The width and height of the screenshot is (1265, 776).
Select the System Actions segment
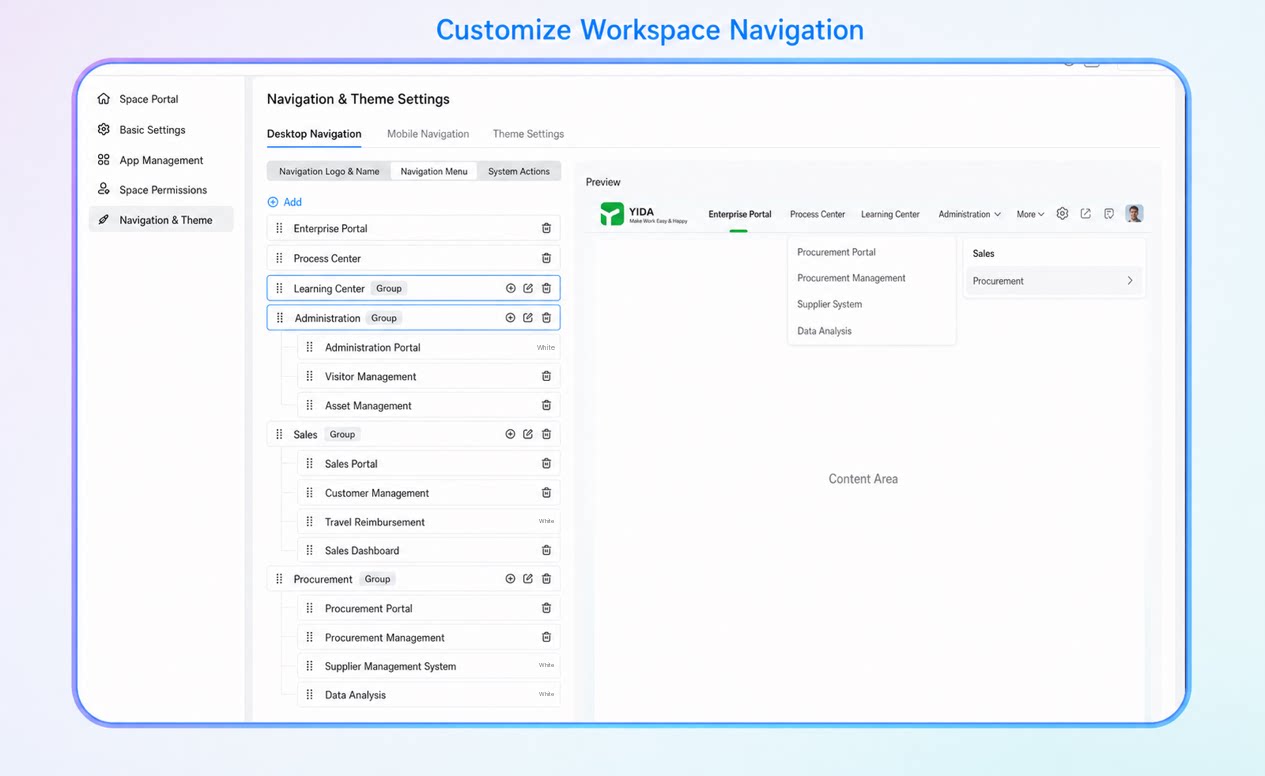[x=519, y=171]
